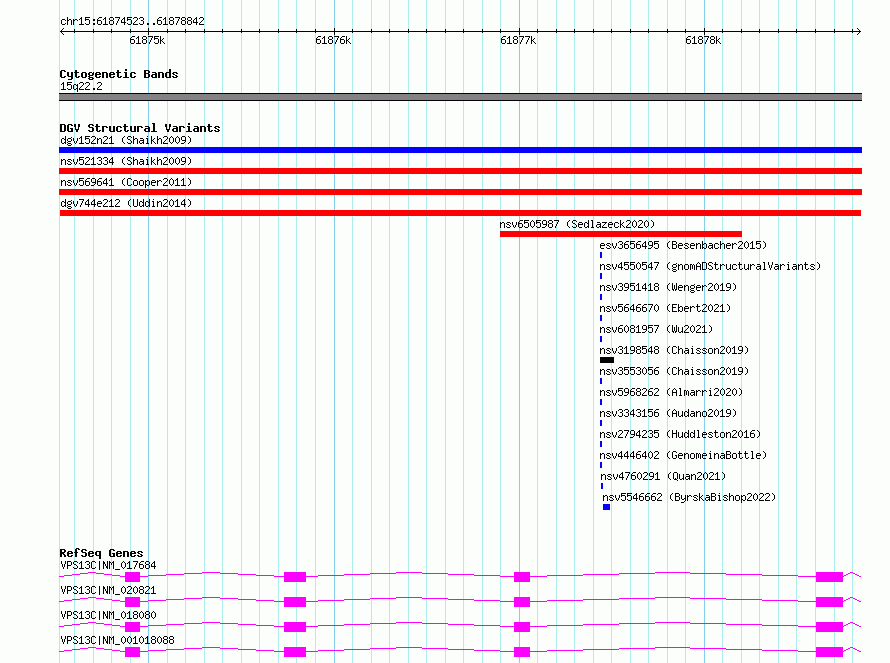Open variant nsv3343156 (Audano2019) label
This screenshot has height=663, width=890.
(x=668, y=413)
